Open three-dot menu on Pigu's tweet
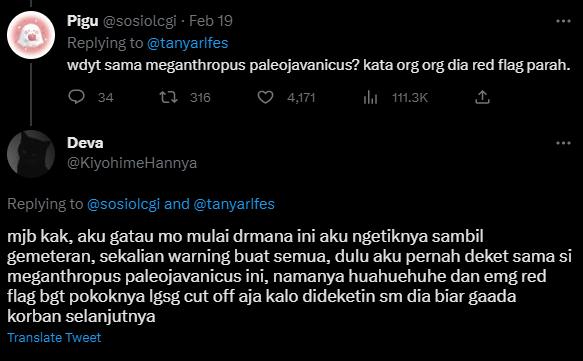The image size is (583, 361). (563, 21)
